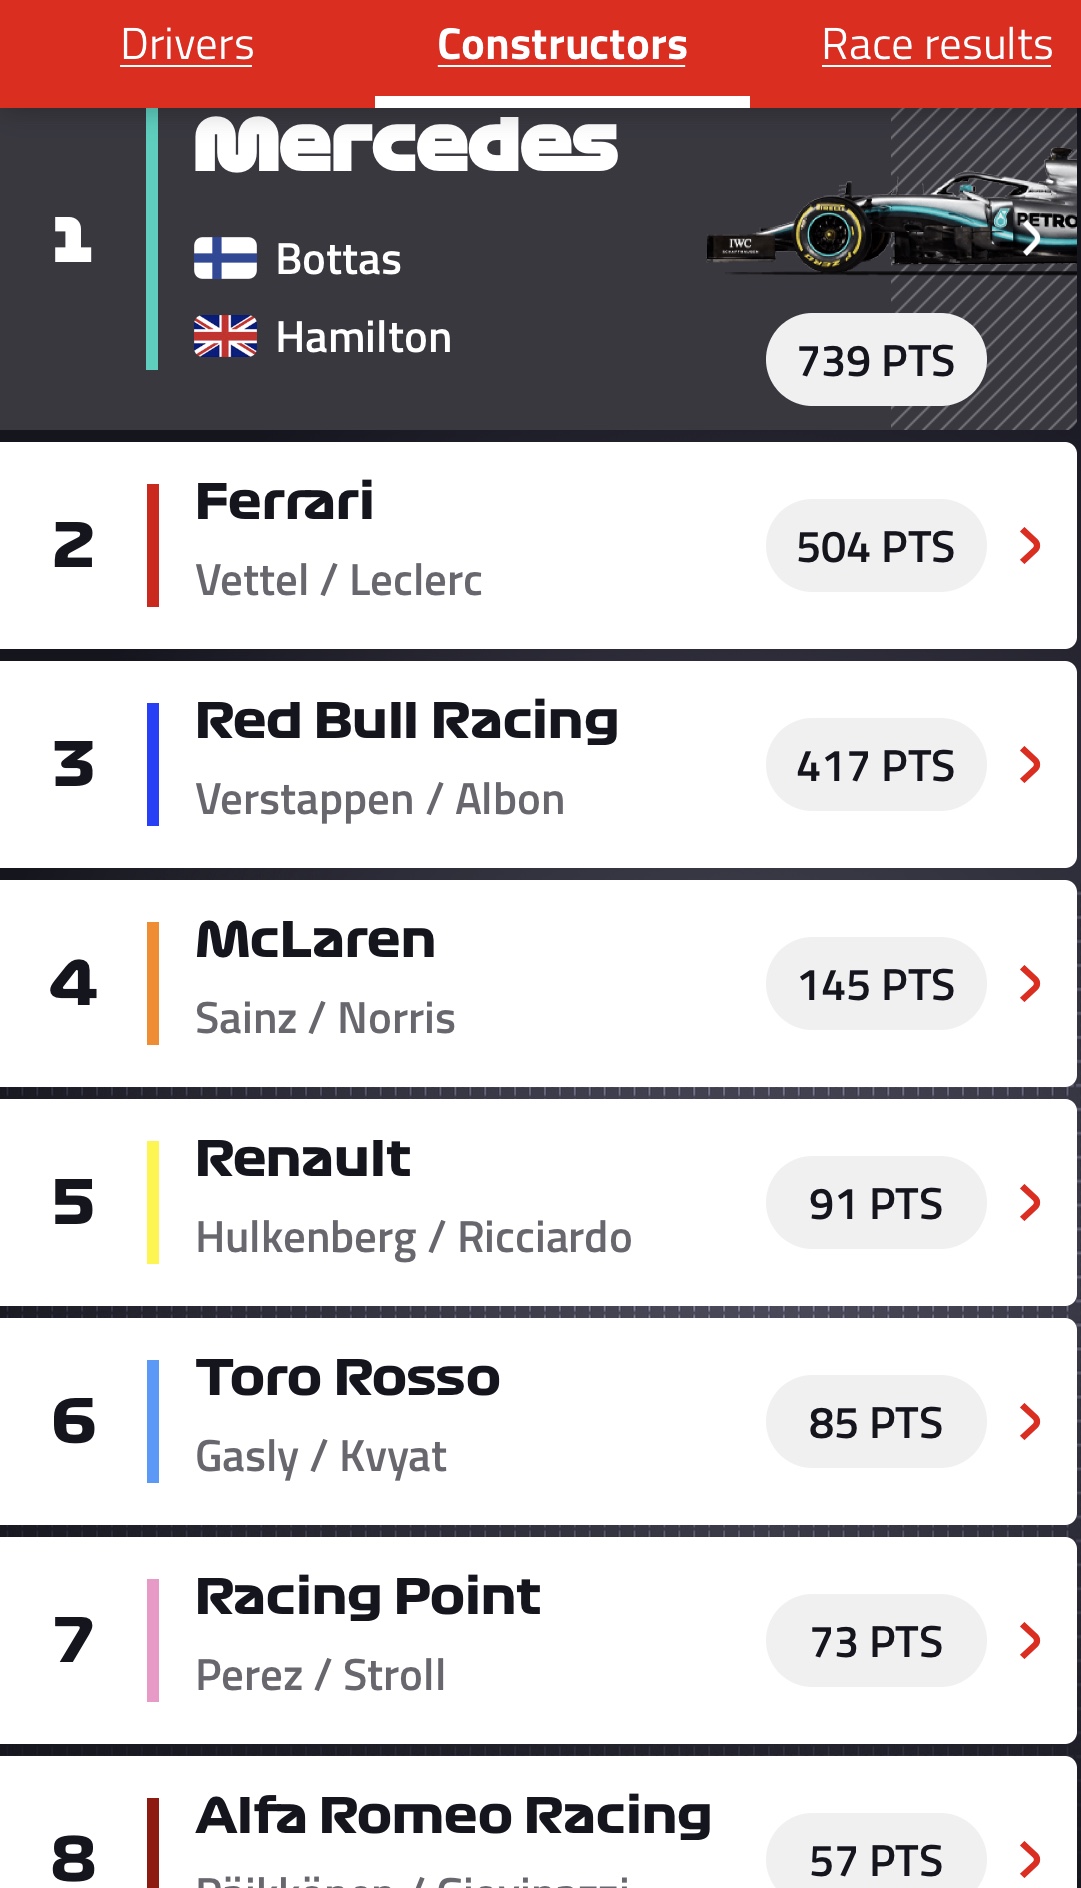Screen dimensions: 1081x1888
Task: Select the Constructors tab
Action: (562, 45)
